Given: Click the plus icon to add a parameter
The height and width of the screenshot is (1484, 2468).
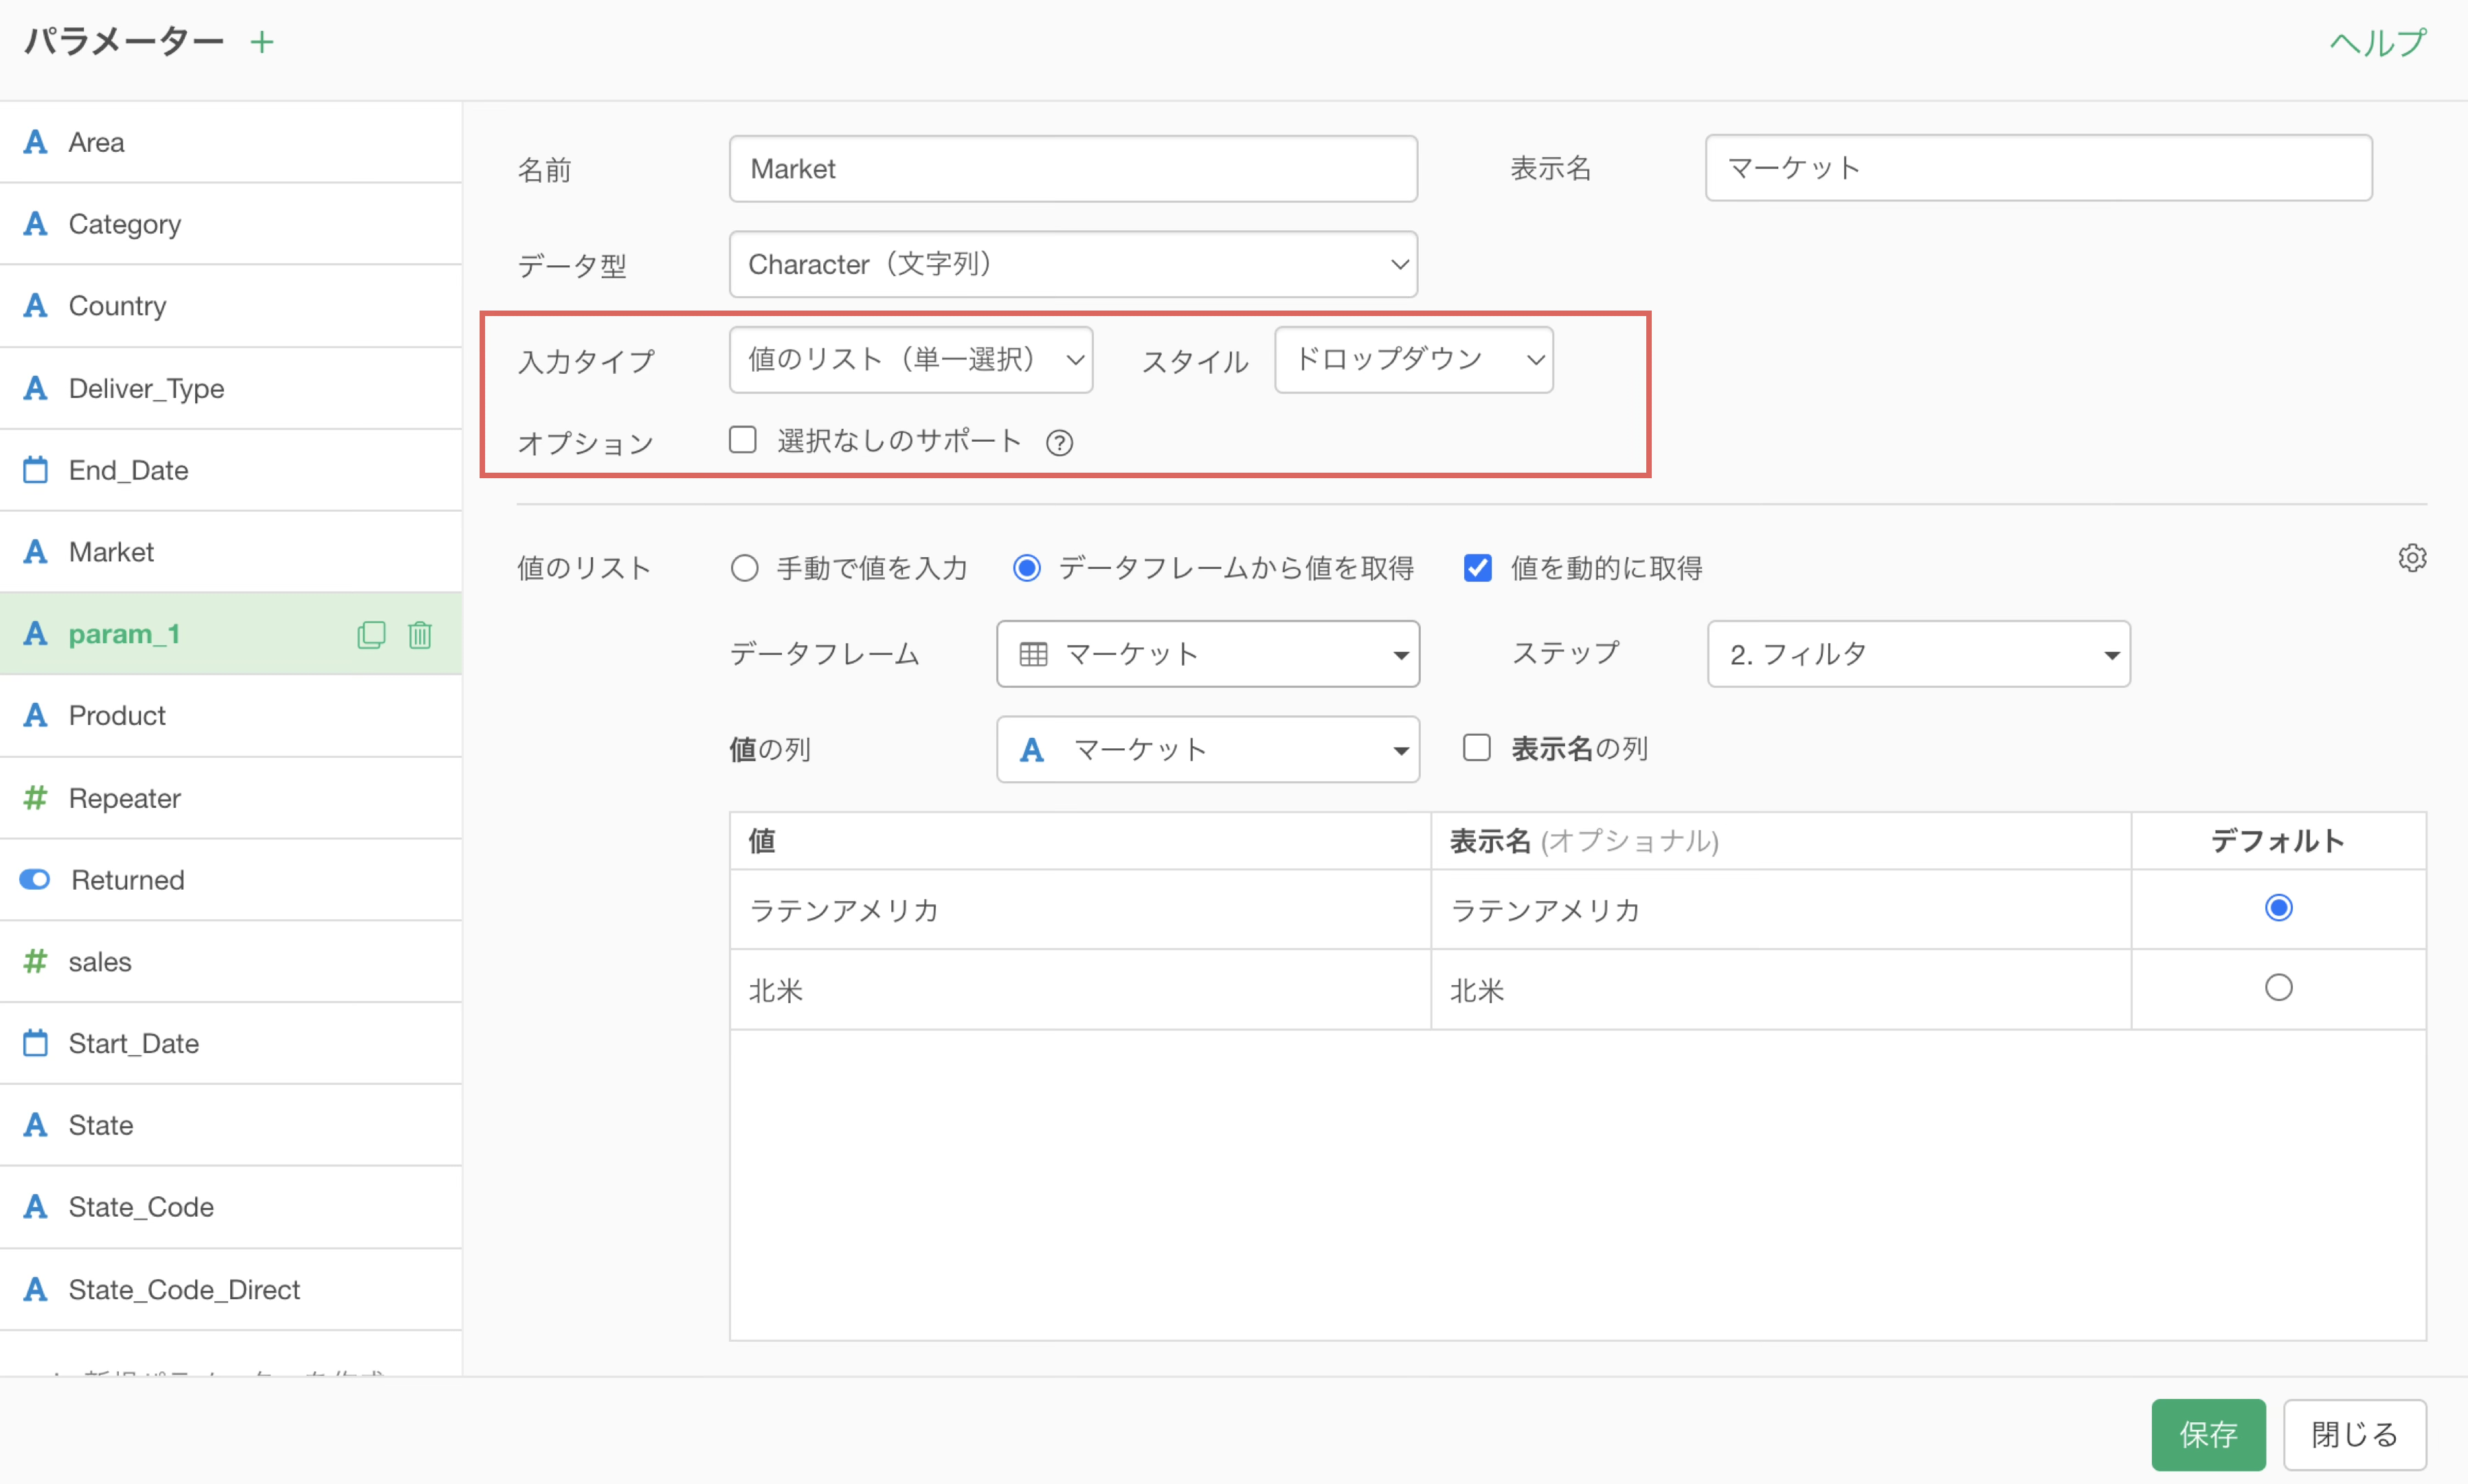Looking at the screenshot, I should (261, 42).
